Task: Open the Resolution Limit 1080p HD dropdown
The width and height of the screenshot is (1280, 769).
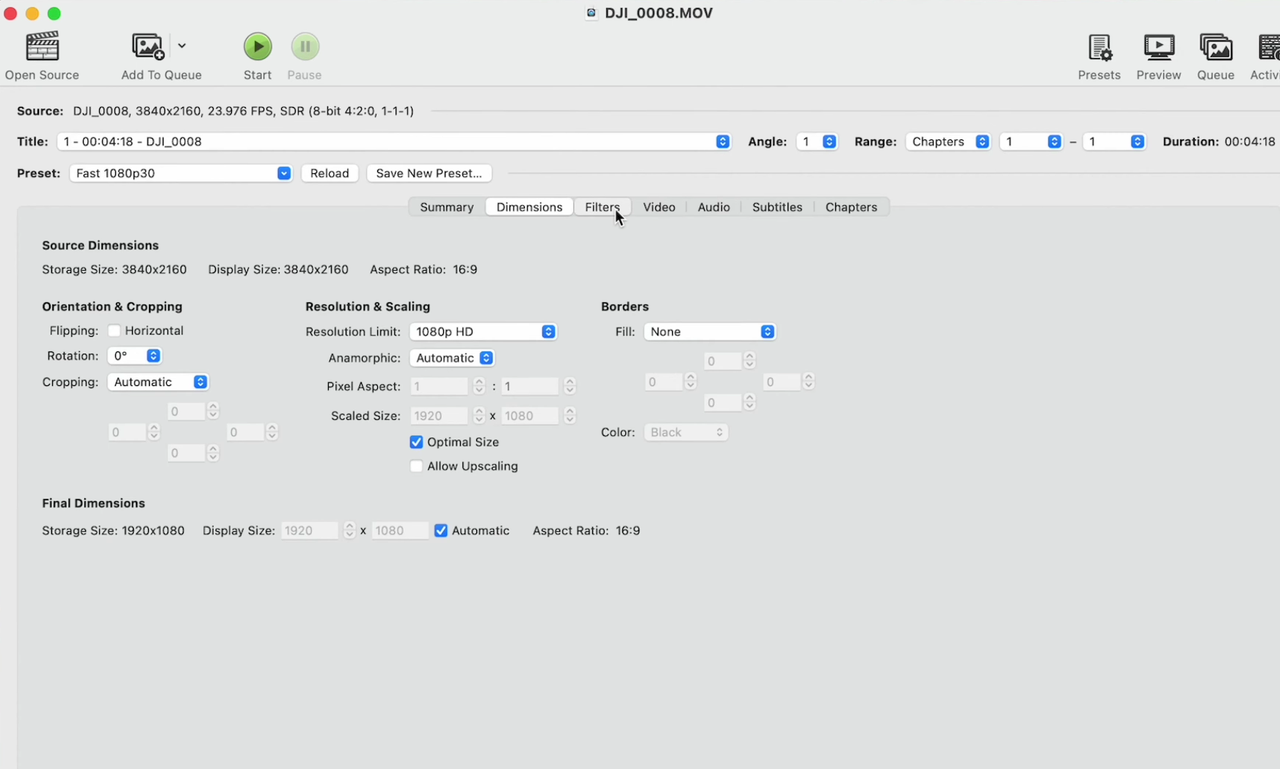Action: click(x=483, y=332)
